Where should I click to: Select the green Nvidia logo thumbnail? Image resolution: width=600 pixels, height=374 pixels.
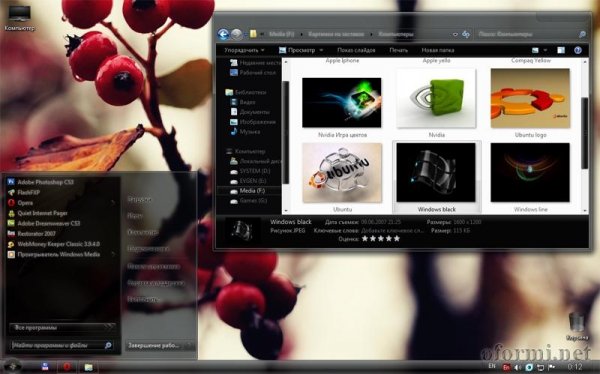coord(436,98)
